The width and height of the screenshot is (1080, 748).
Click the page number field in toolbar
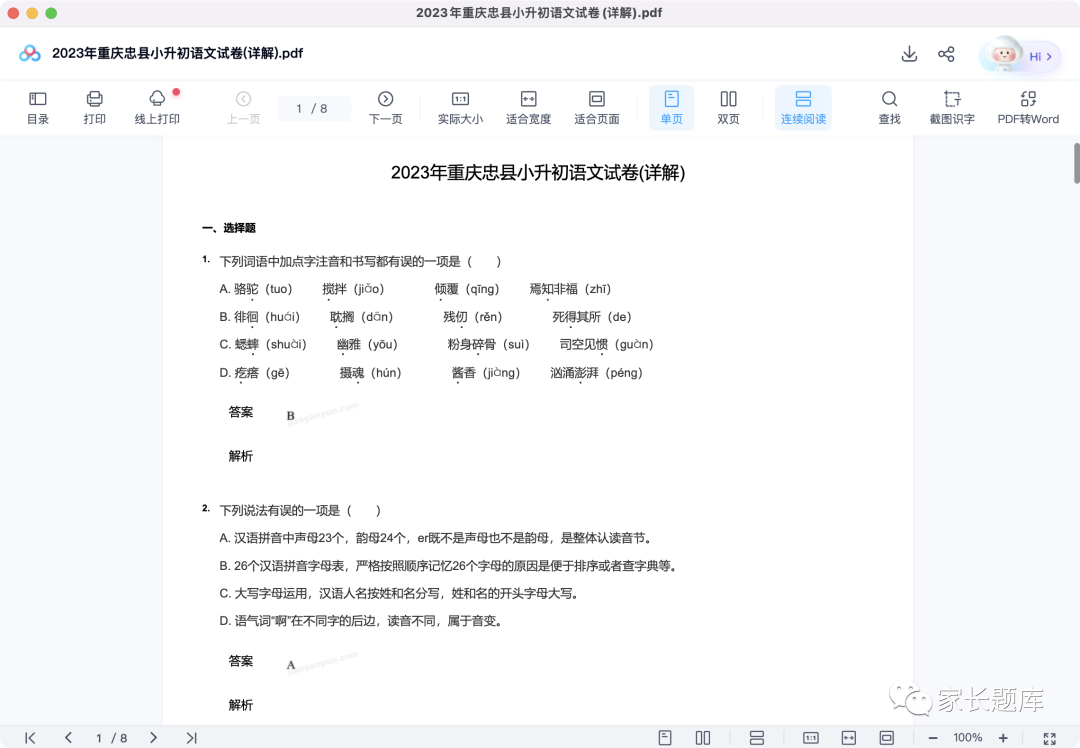coord(314,108)
